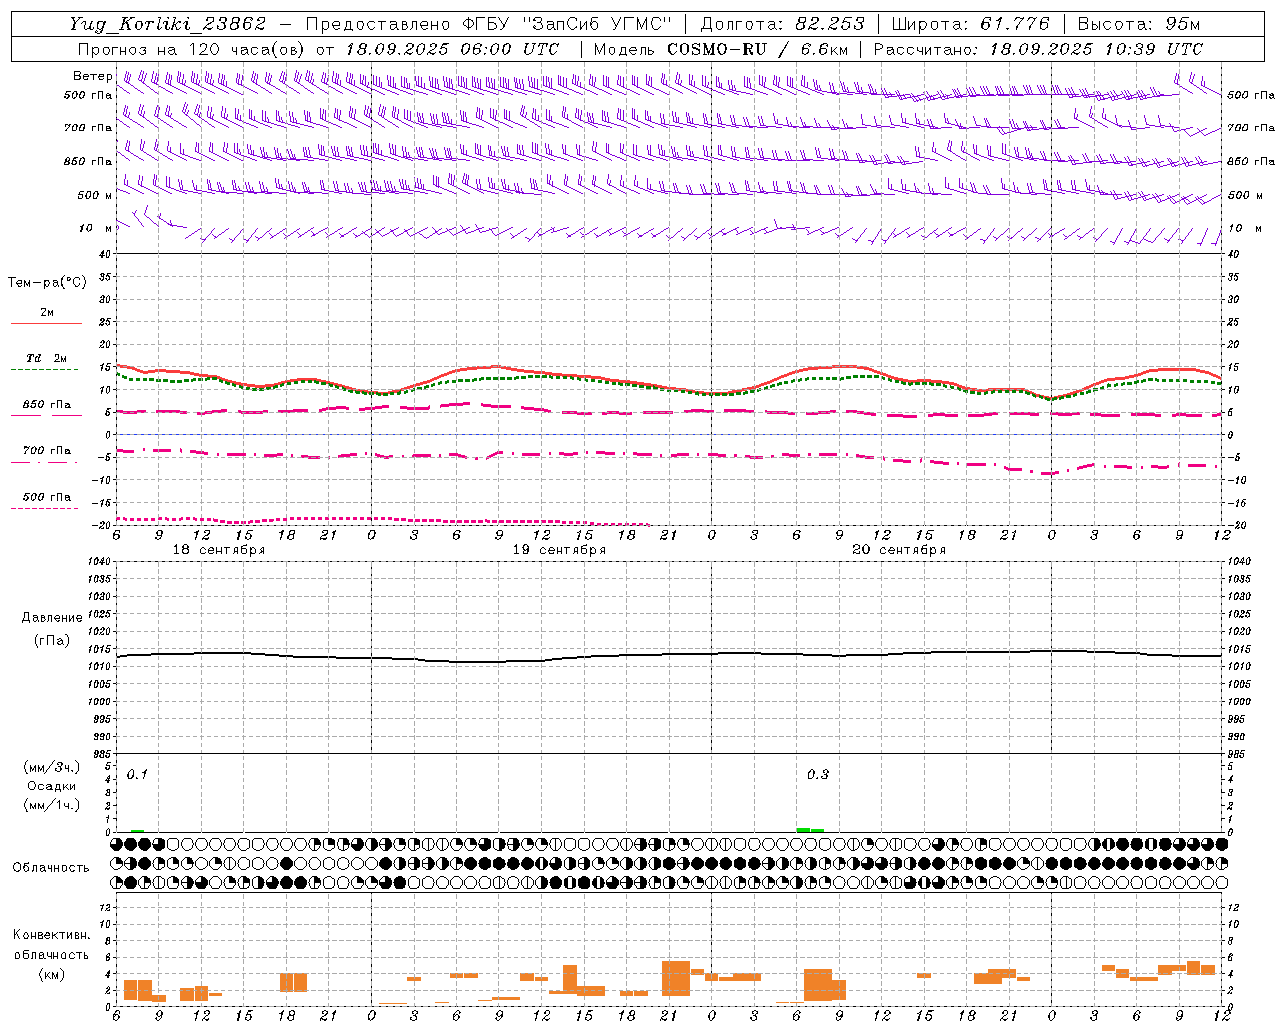Viewport: 1280px width, 1024px height.
Task: Click the Долгота: 82.253 header value
Action: click(783, 24)
